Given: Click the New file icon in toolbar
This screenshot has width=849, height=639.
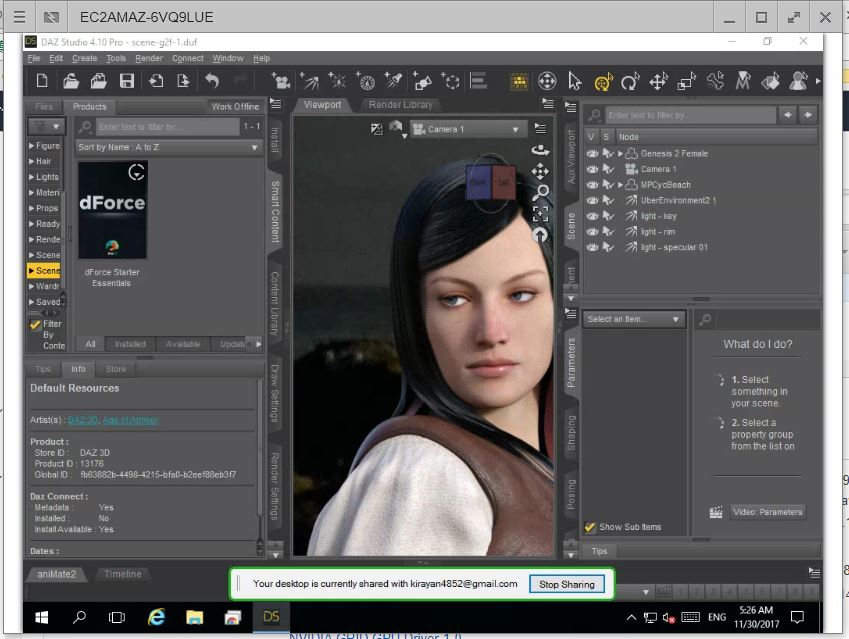Looking at the screenshot, I should (x=42, y=81).
